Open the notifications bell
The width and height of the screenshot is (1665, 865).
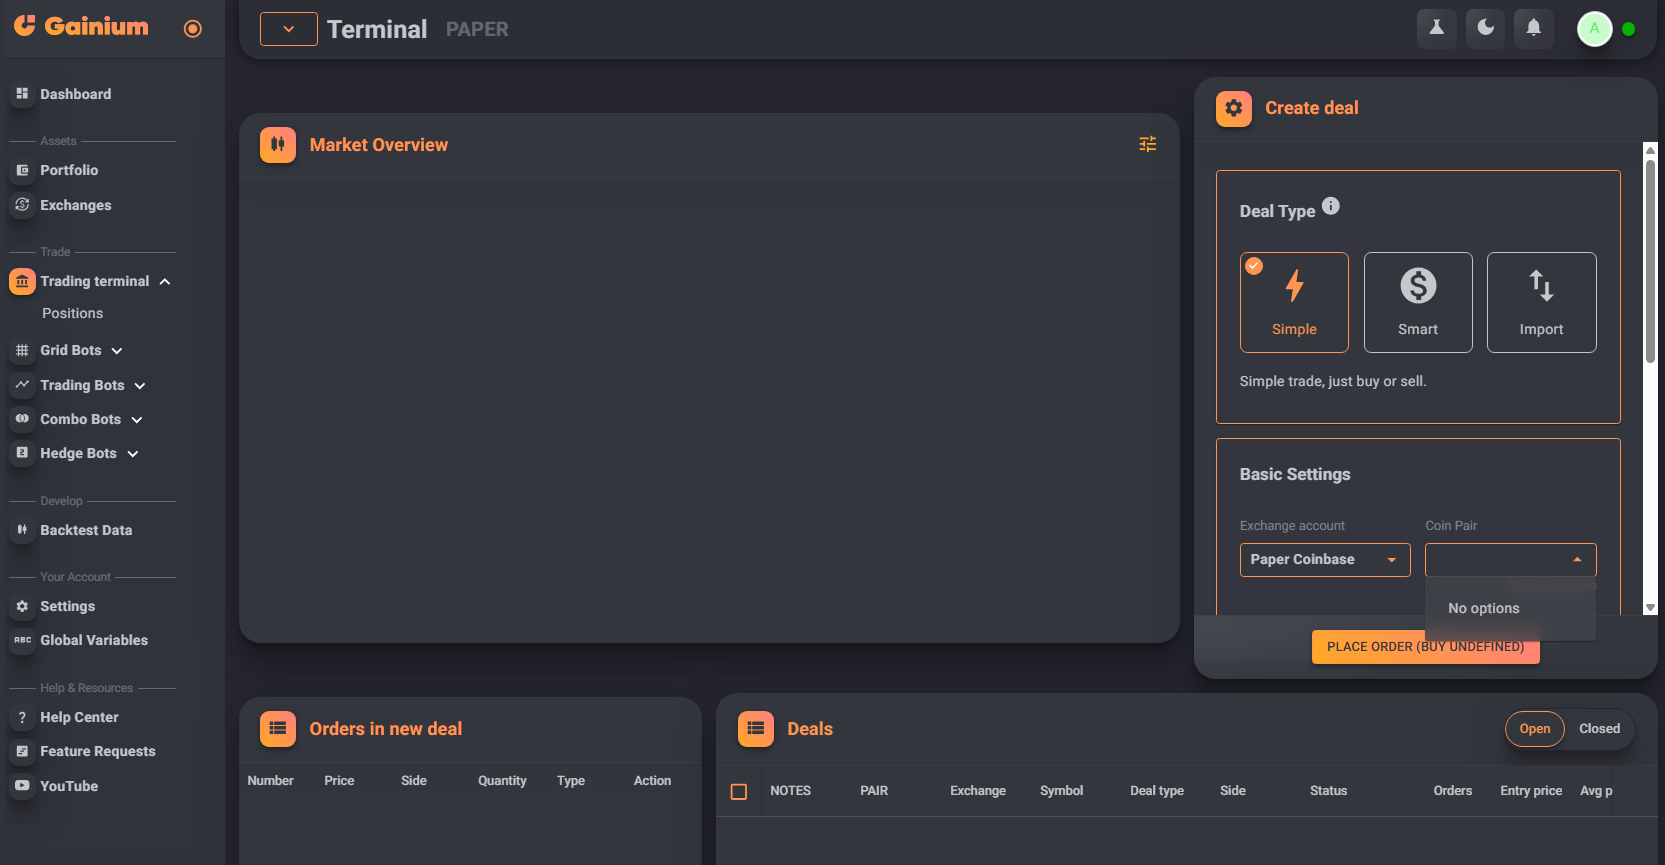click(x=1533, y=28)
